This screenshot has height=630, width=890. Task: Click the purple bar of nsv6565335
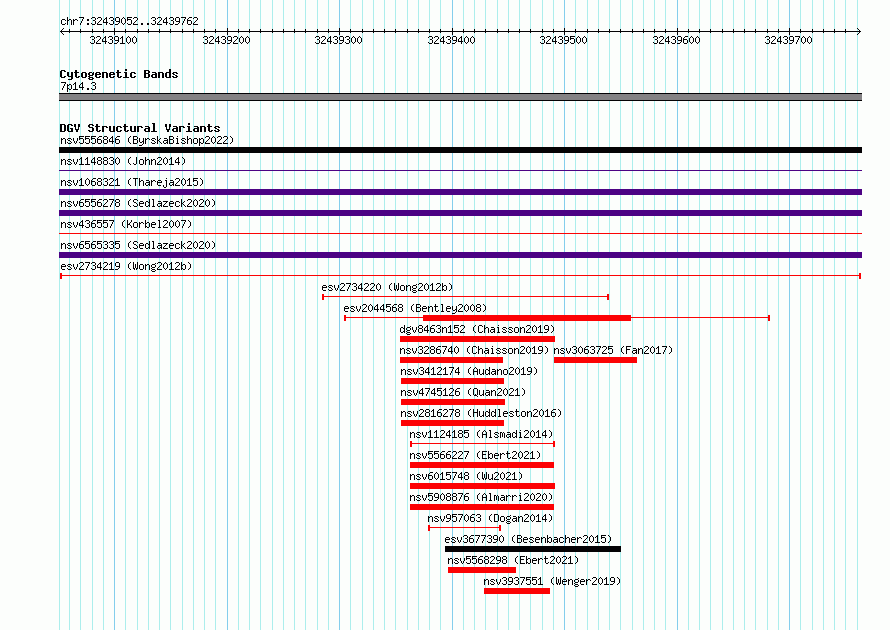(x=460, y=255)
